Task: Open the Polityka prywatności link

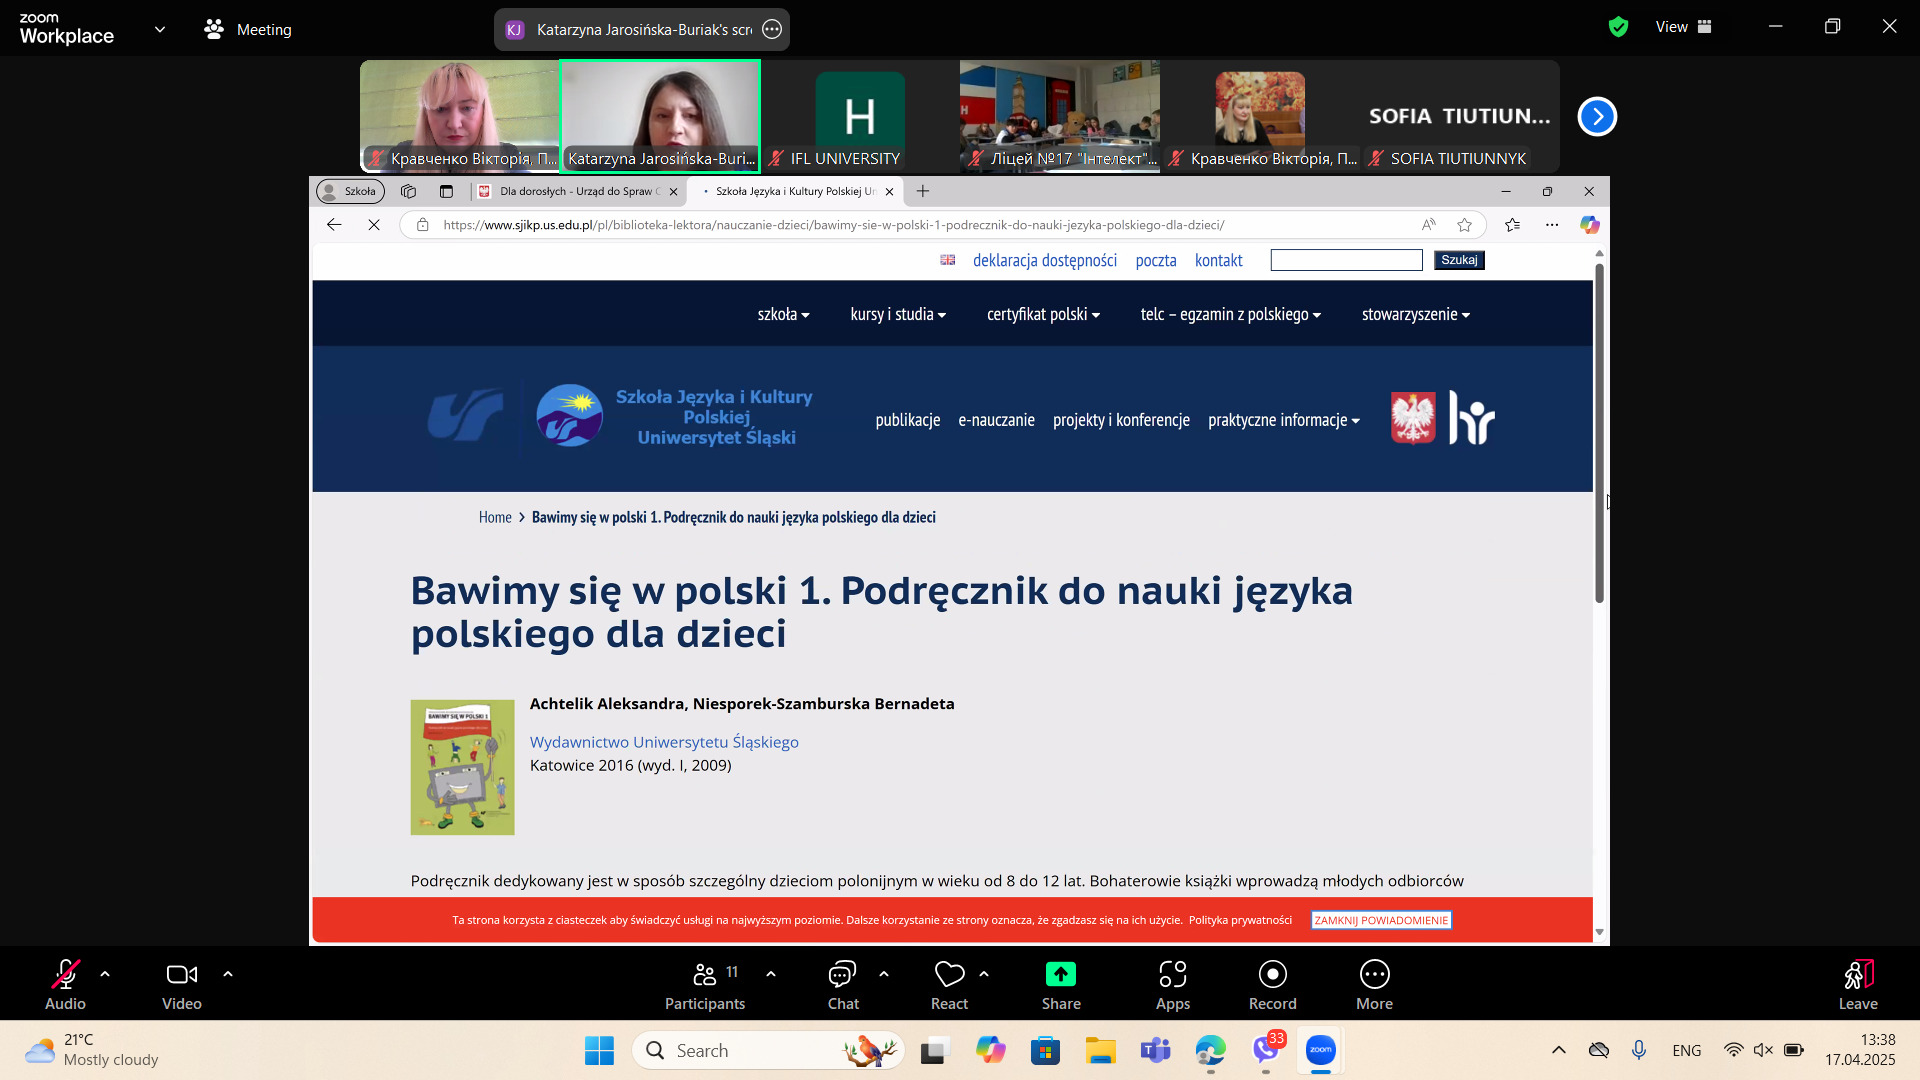Action: (x=1240, y=920)
